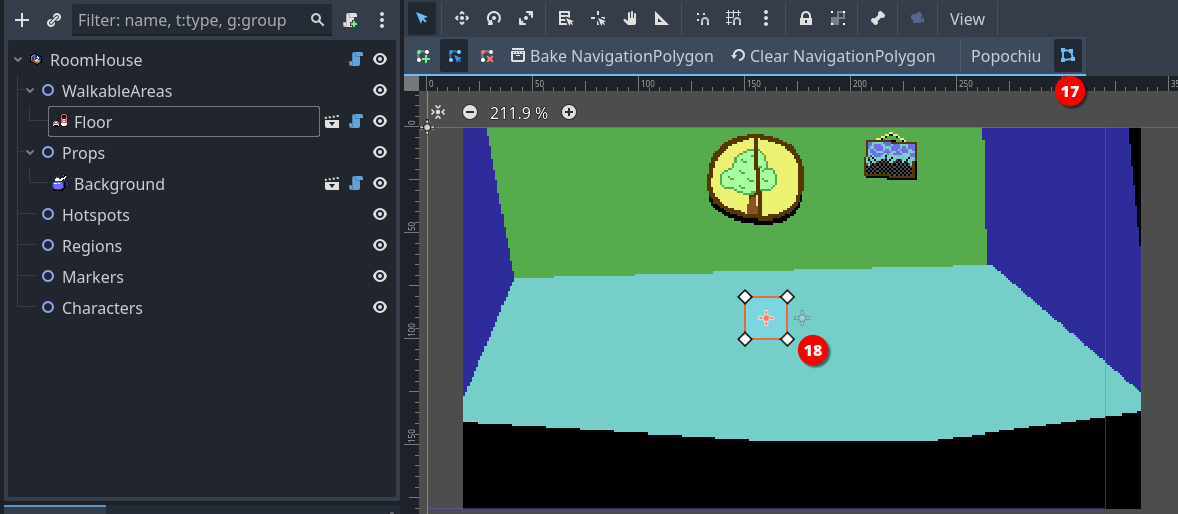Open Background's scene in editor icon
1178x514 pixels.
pos(332,183)
